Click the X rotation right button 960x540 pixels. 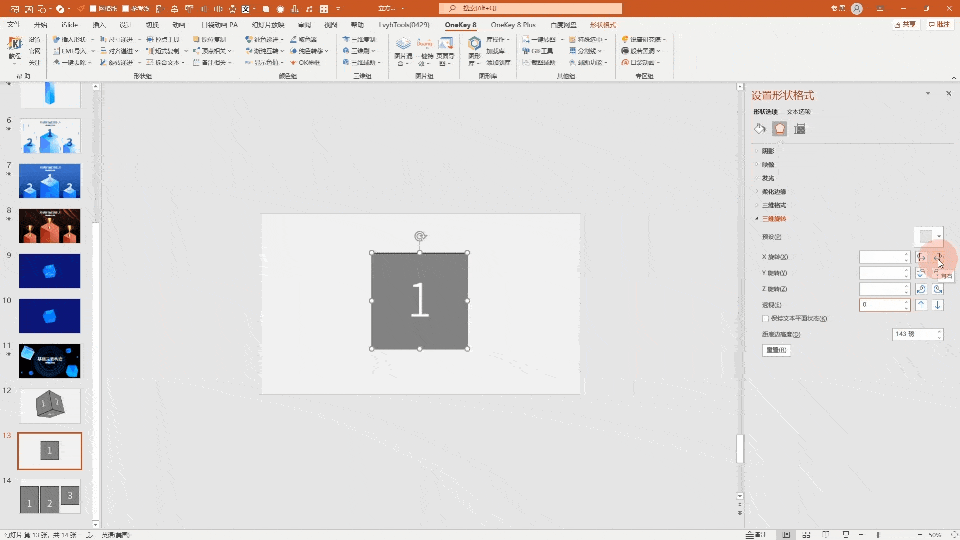coord(937,257)
